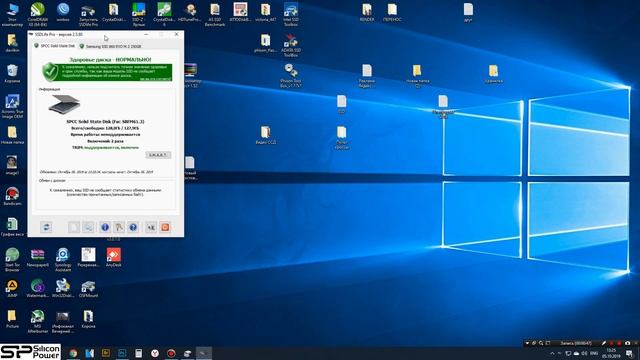Click the camera screenshot icon on recording bar
Screen dimensions: 640x360
[x=627, y=343]
